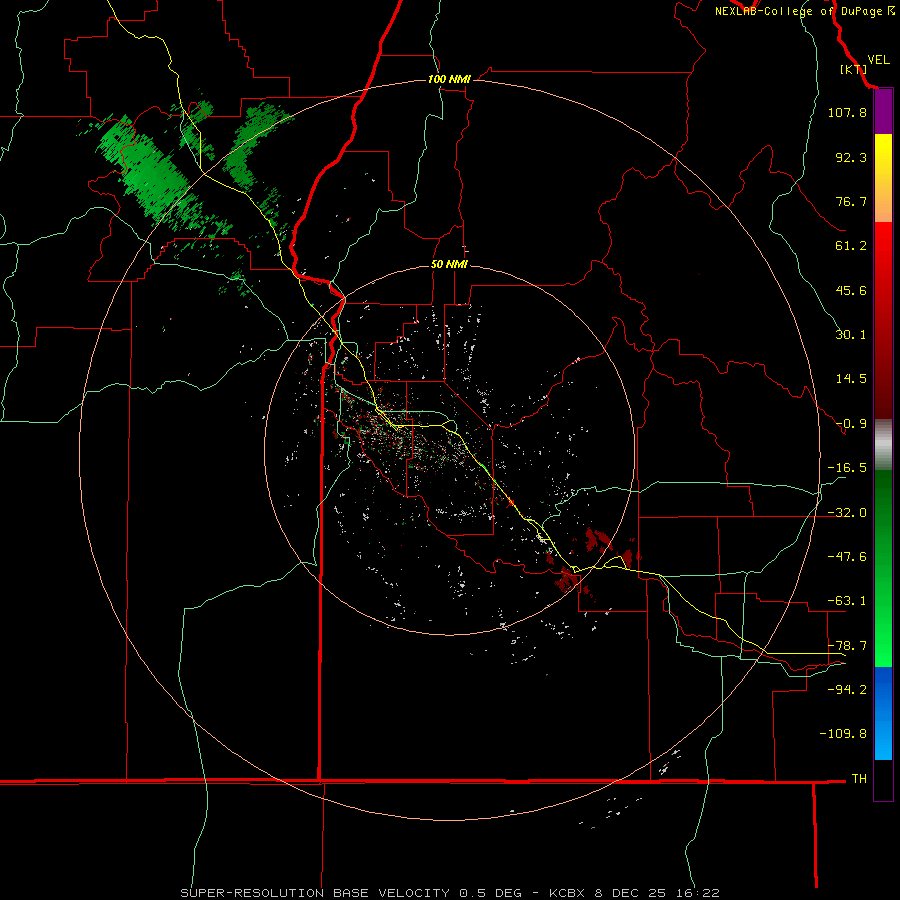
Task: Click the VEL legend title
Action: click(879, 60)
